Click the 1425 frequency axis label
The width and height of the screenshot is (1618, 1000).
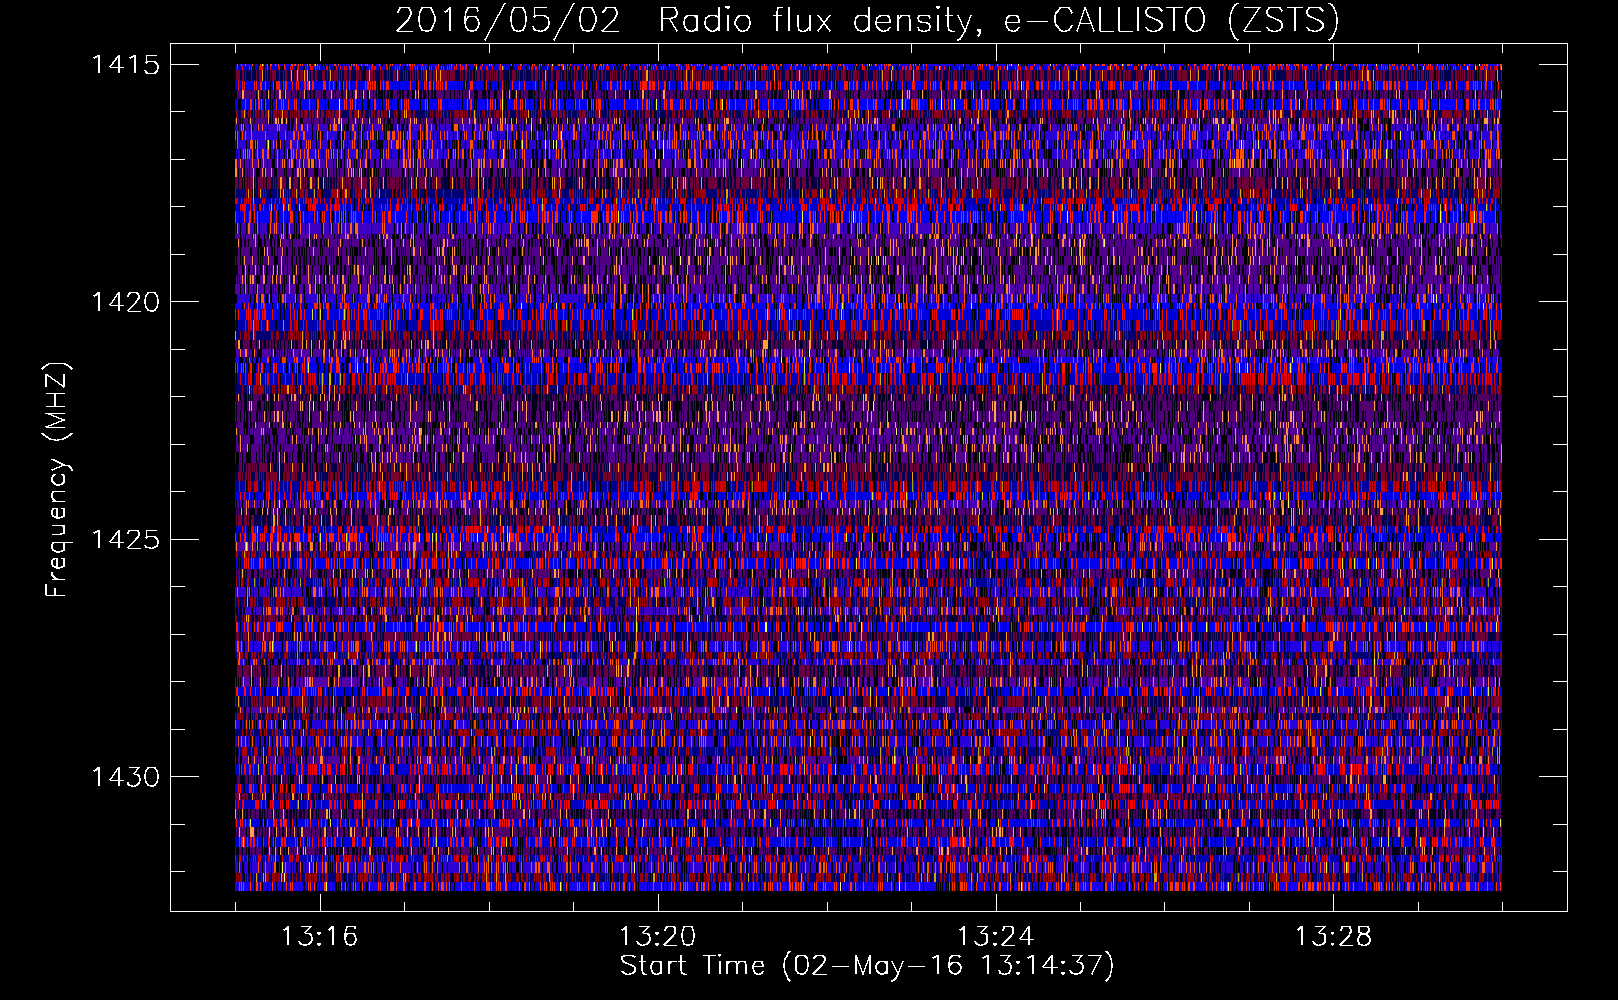point(125,540)
